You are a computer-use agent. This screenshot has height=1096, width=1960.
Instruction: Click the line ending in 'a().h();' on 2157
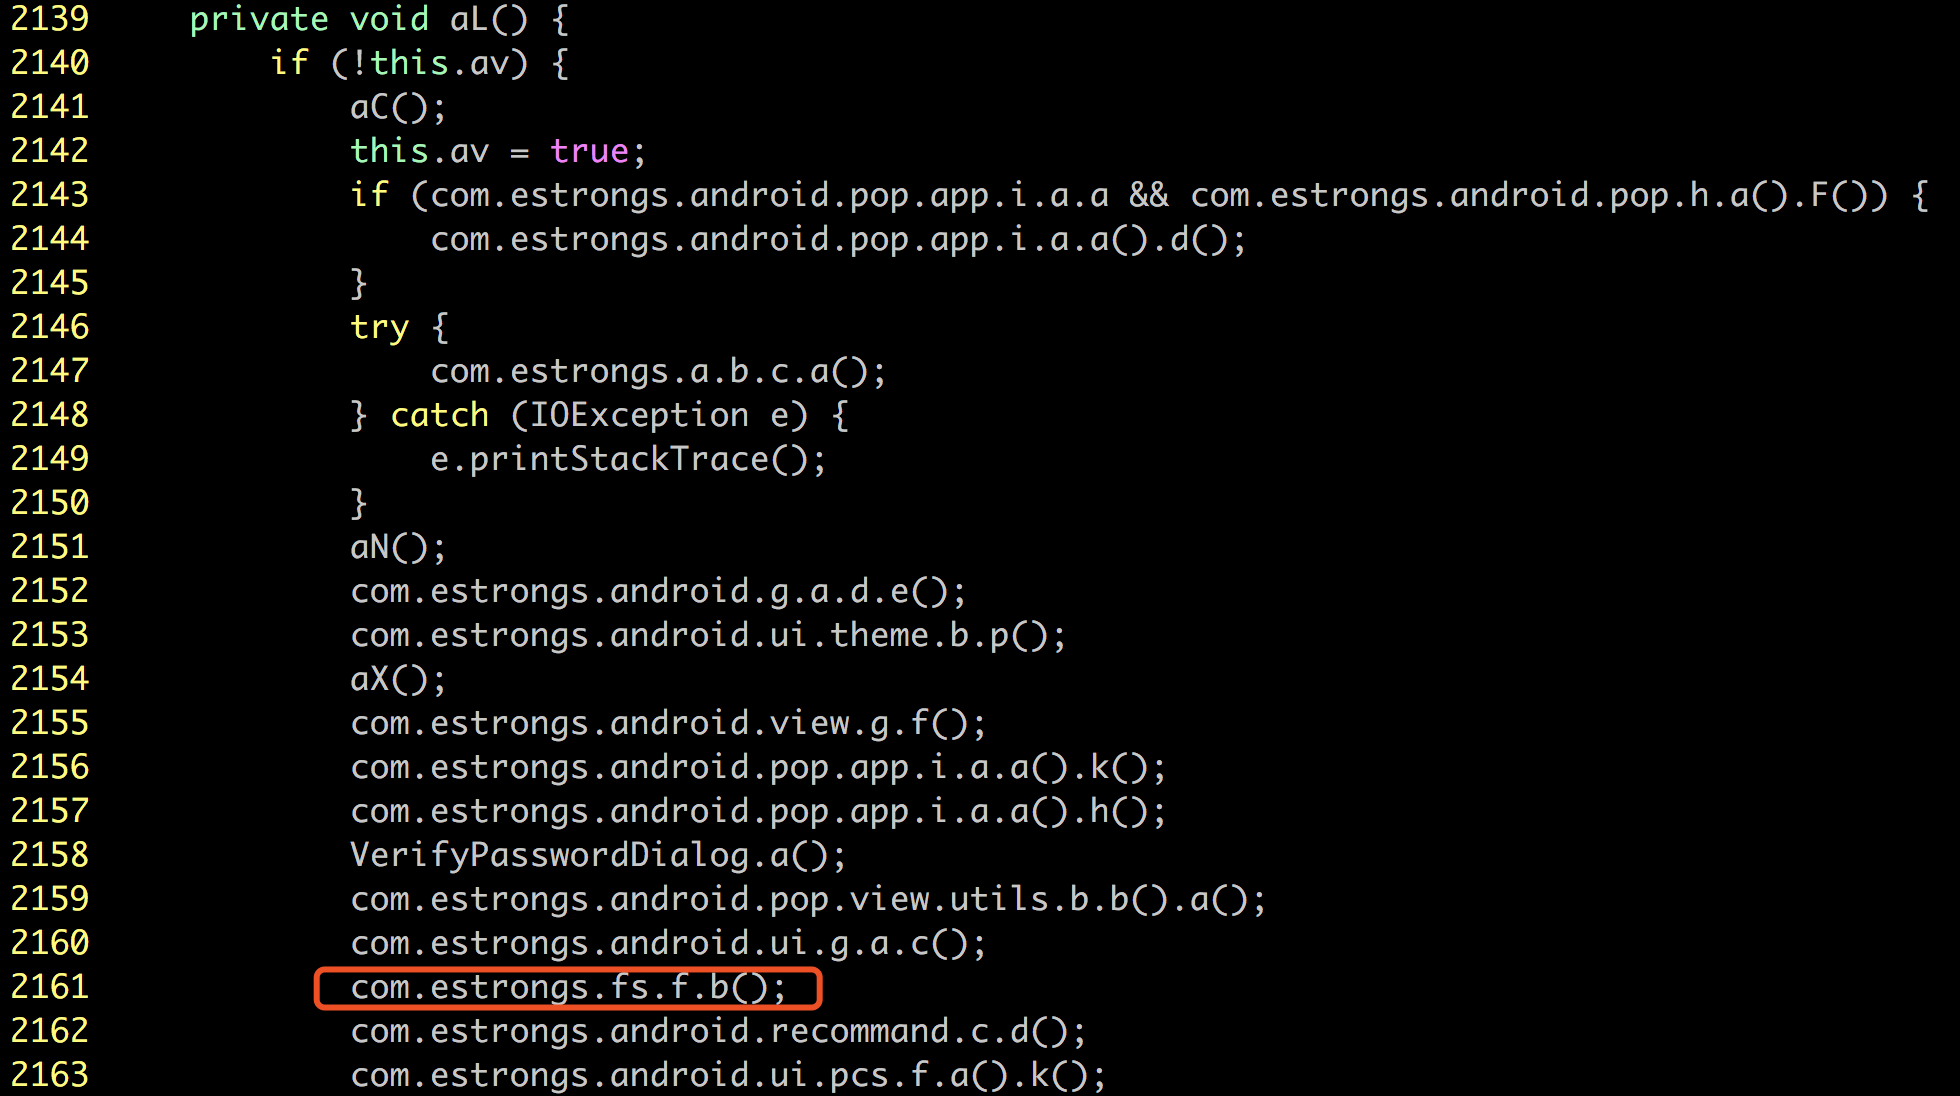[758, 812]
